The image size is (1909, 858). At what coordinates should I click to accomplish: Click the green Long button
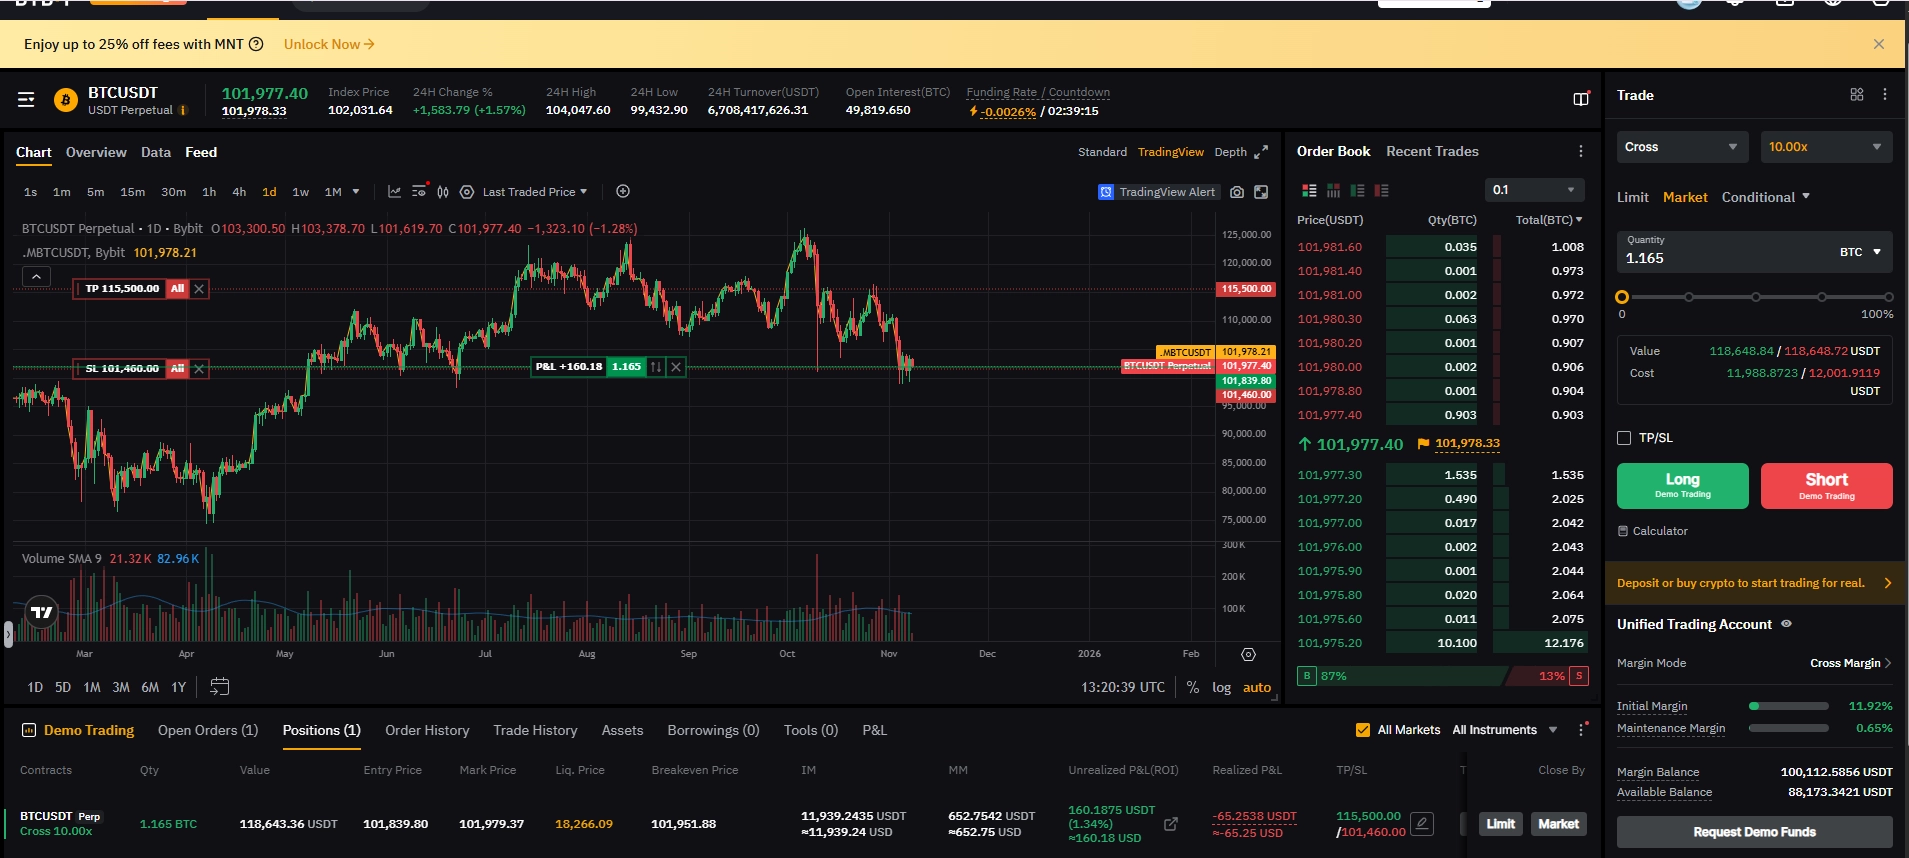tap(1682, 486)
